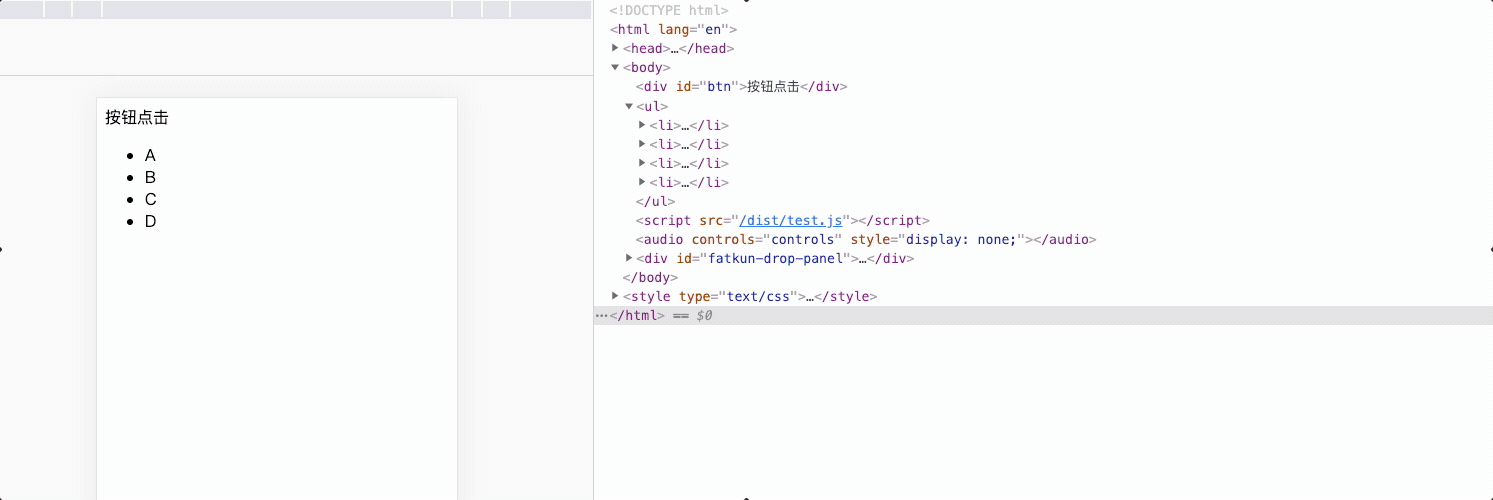This screenshot has width=1493, height=500.
Task: Click list item C in the preview
Action: coord(150,200)
